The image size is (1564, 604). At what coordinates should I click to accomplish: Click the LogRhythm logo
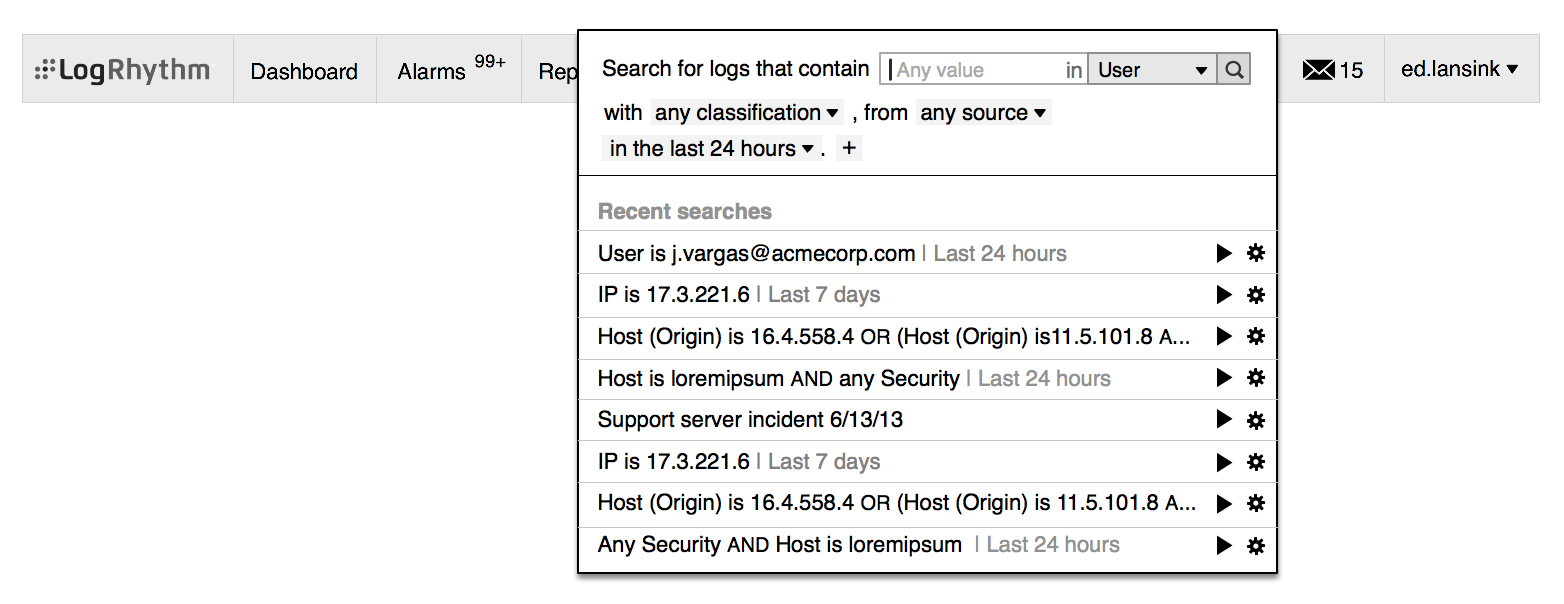(x=123, y=70)
